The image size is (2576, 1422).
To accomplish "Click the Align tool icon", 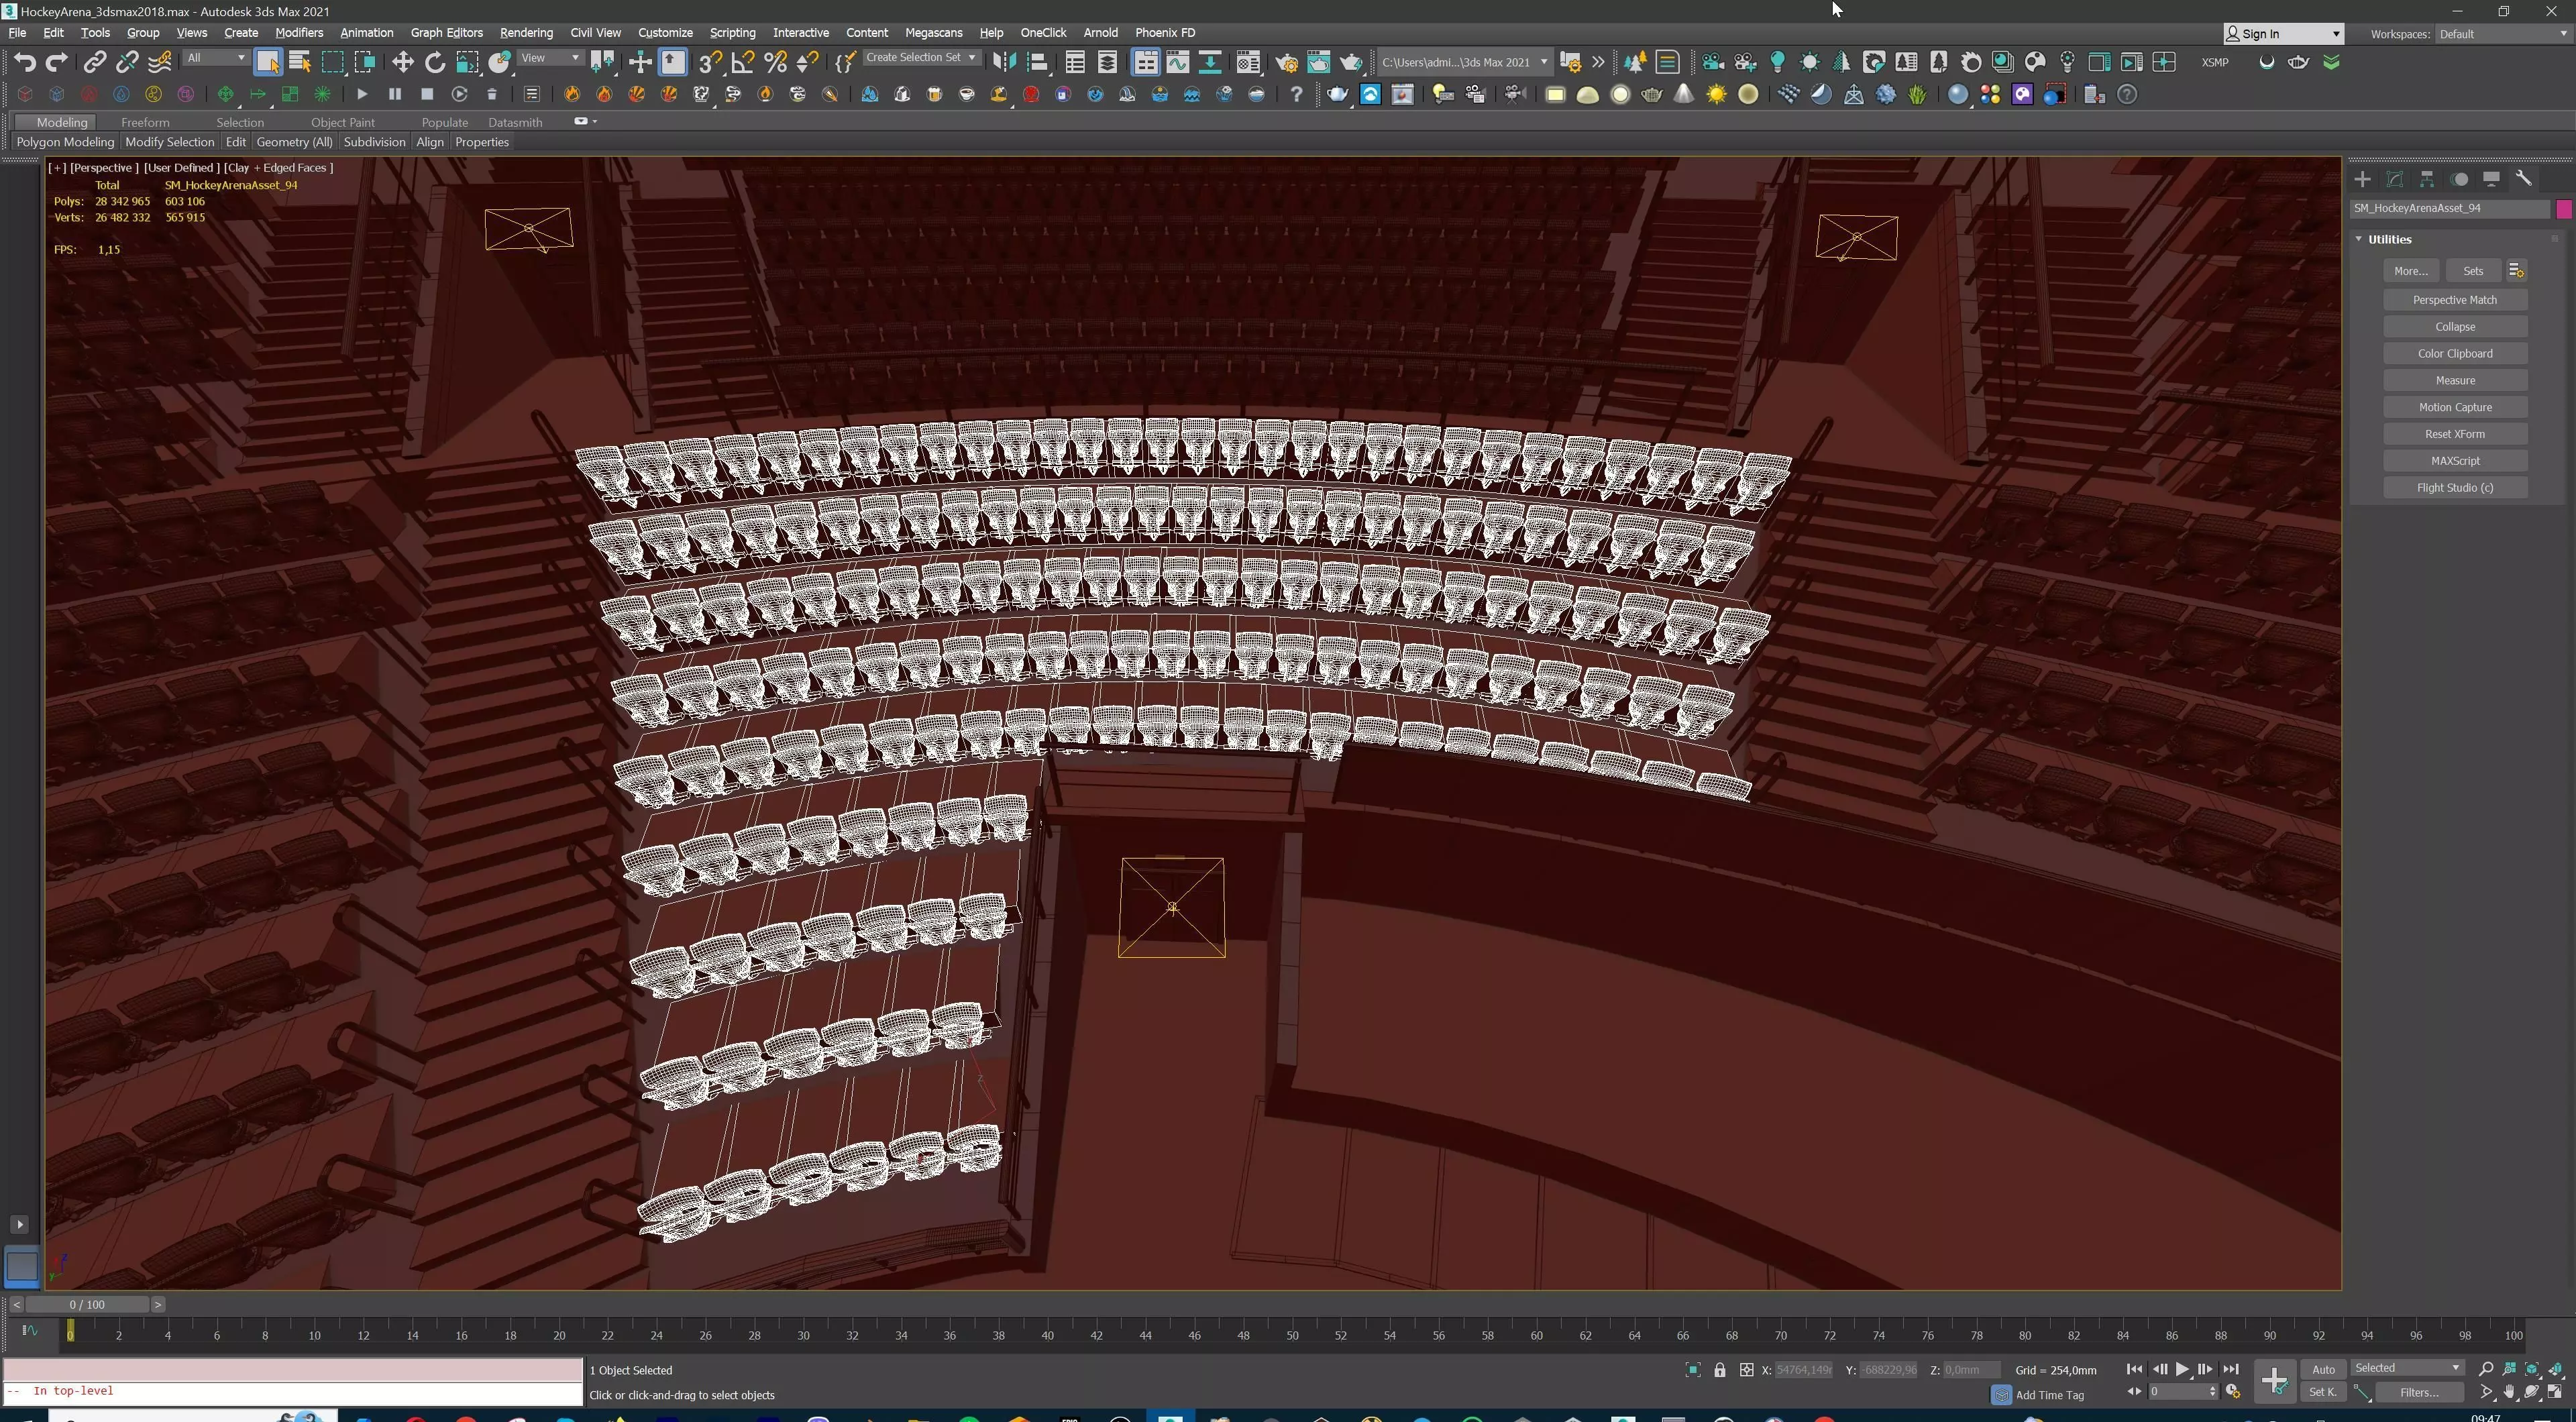I will pyautogui.click(x=1037, y=62).
